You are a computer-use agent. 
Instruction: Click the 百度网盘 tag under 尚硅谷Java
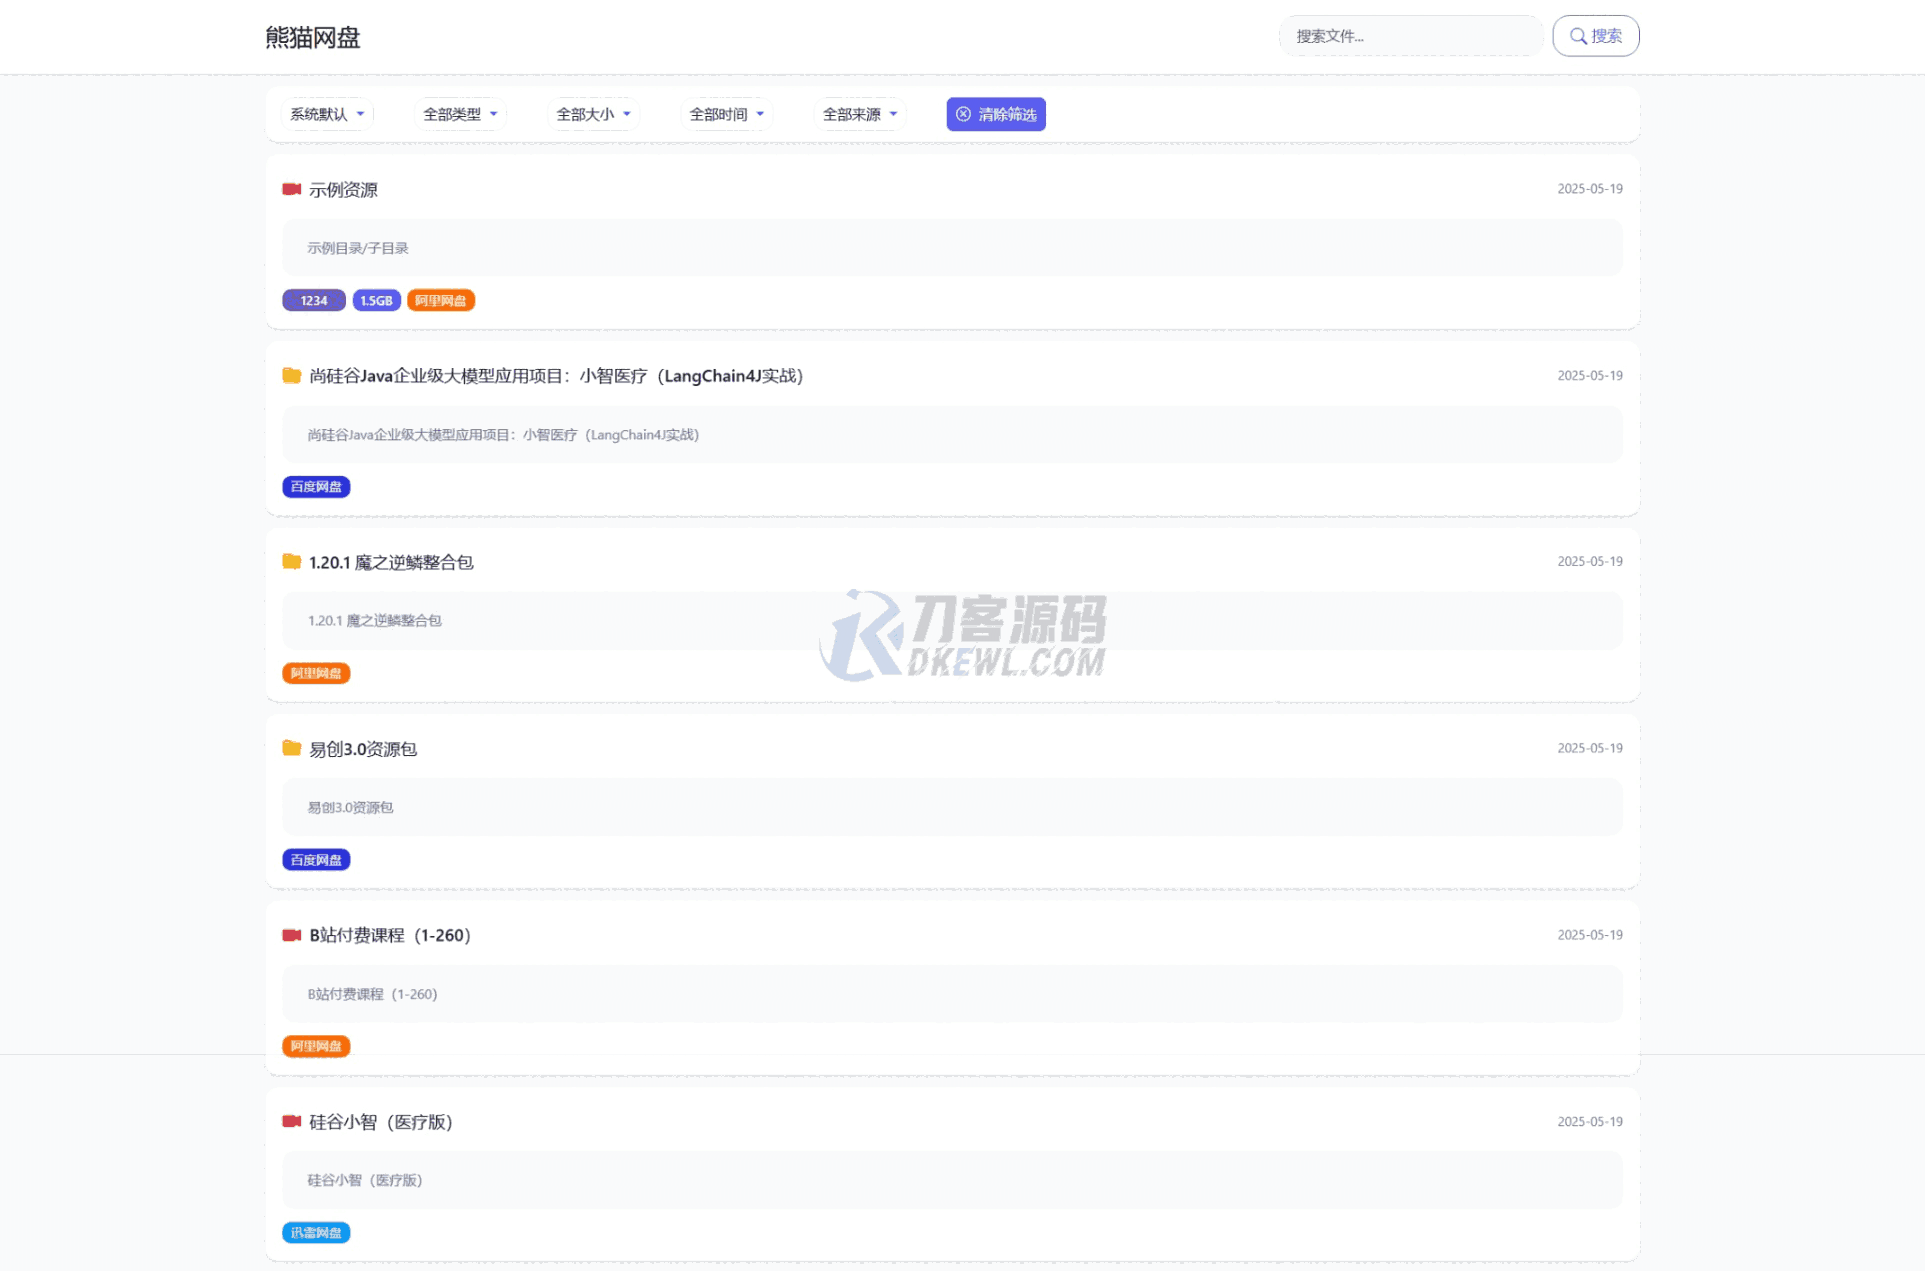(x=316, y=487)
